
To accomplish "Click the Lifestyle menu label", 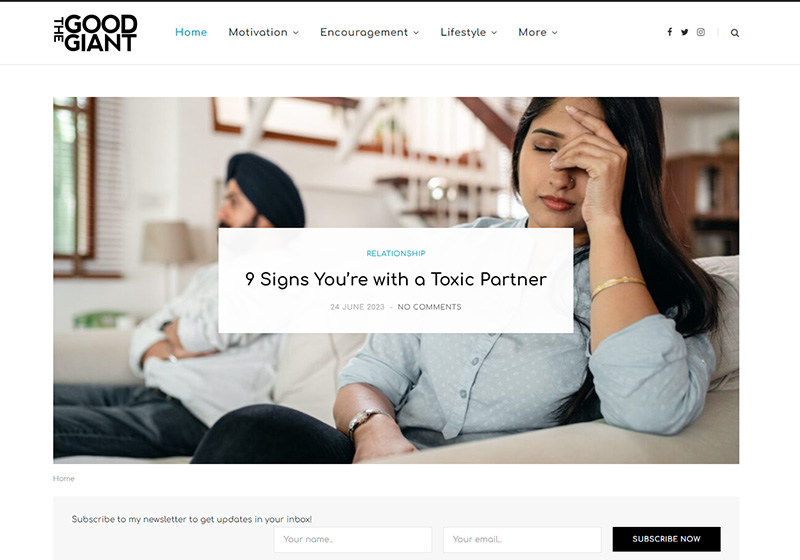I will pos(463,32).
